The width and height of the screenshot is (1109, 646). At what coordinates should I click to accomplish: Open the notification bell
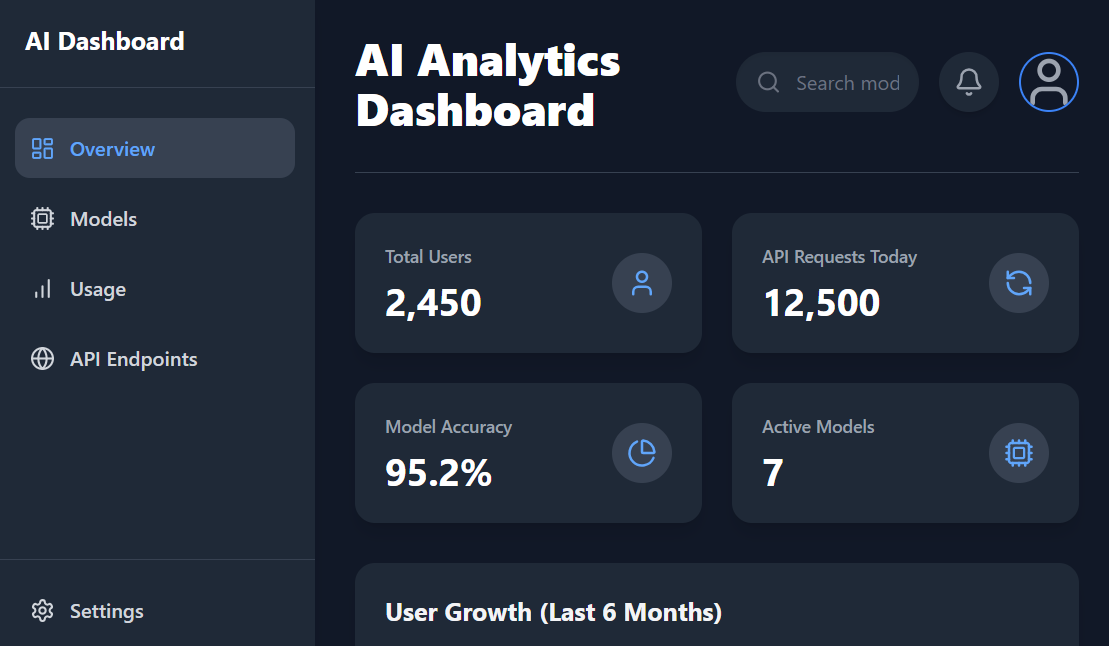pyautogui.click(x=968, y=82)
